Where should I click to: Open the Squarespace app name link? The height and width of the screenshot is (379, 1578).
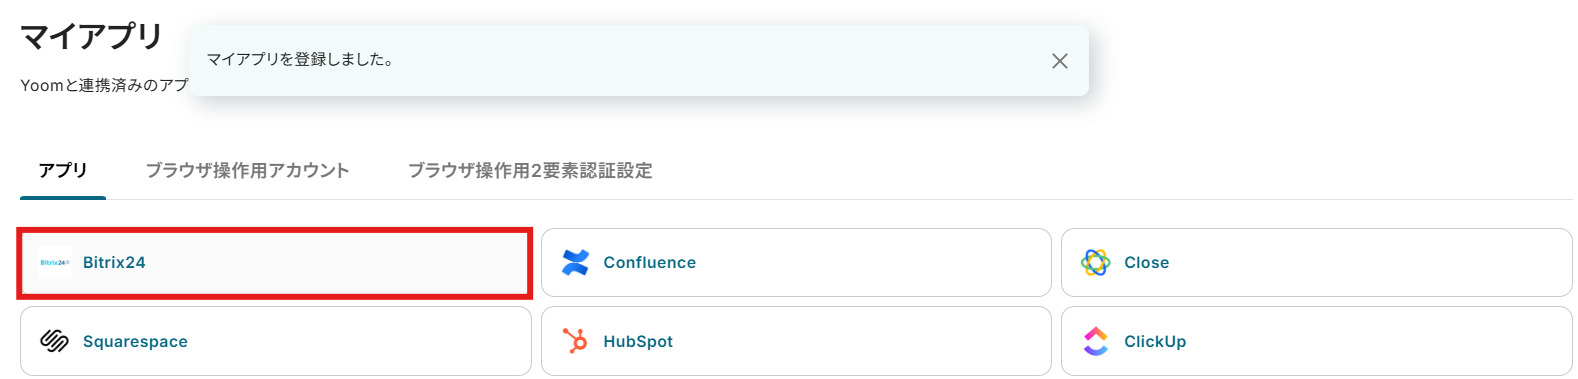[x=135, y=342]
